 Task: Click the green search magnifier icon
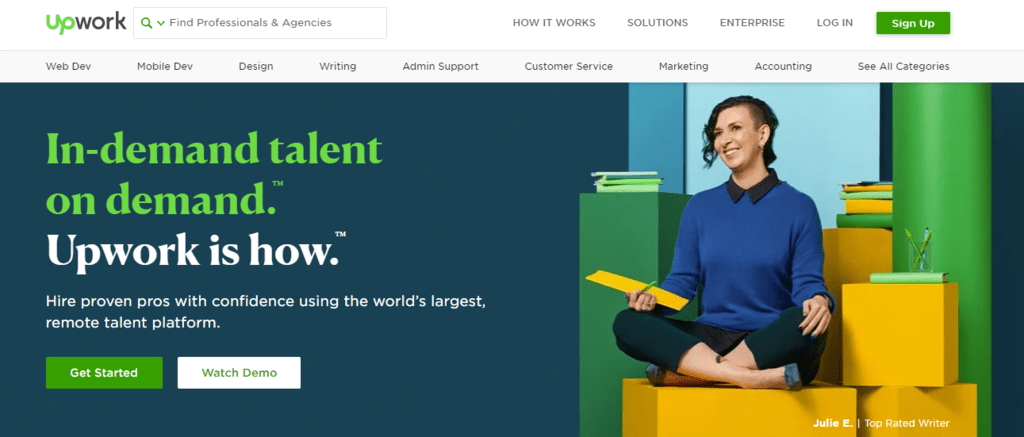click(x=146, y=23)
